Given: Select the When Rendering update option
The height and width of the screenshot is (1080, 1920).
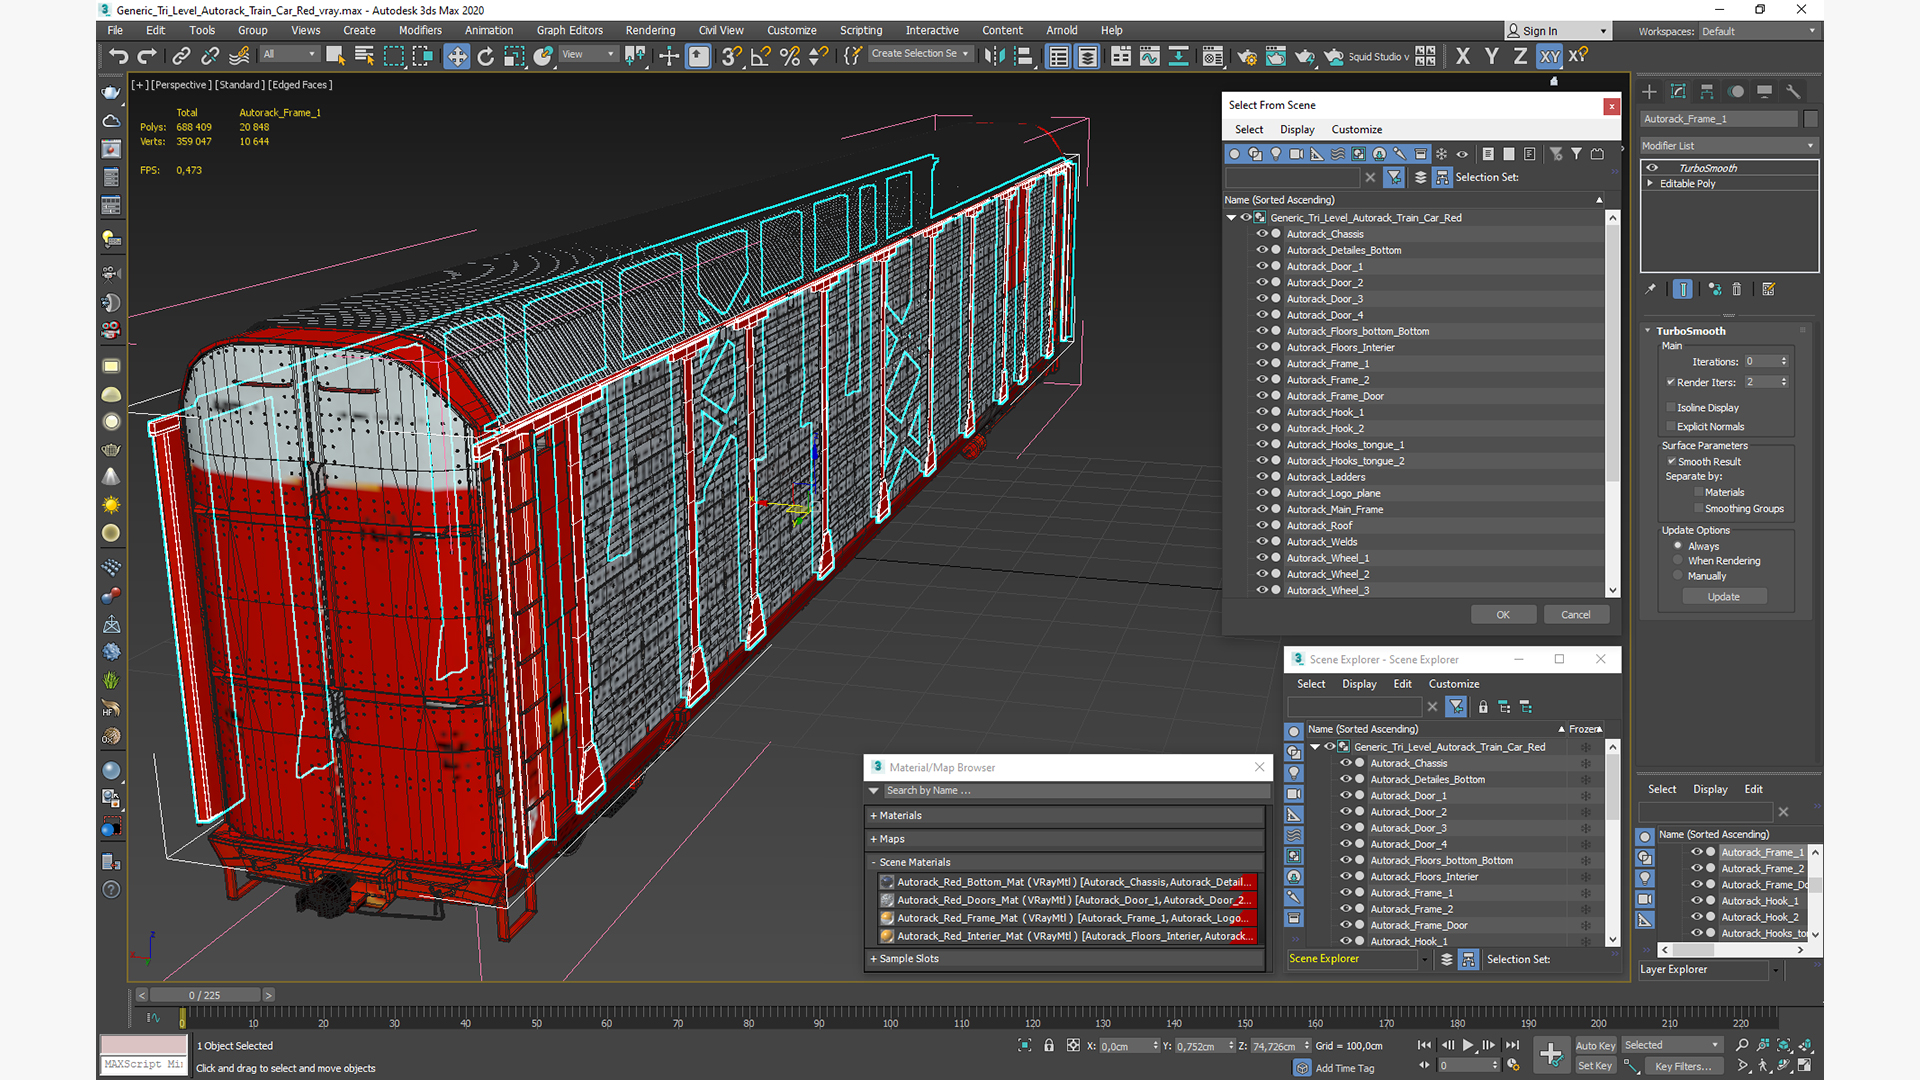Looking at the screenshot, I should [1678, 561].
